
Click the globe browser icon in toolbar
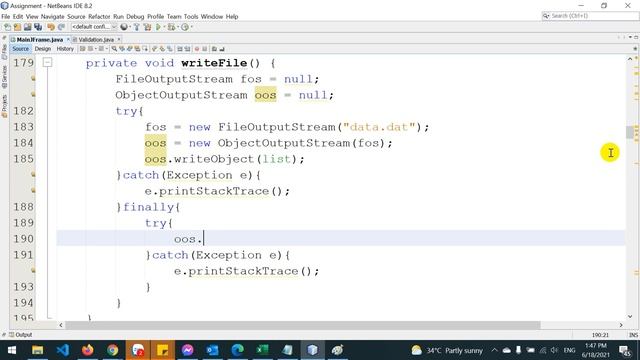click(124, 27)
